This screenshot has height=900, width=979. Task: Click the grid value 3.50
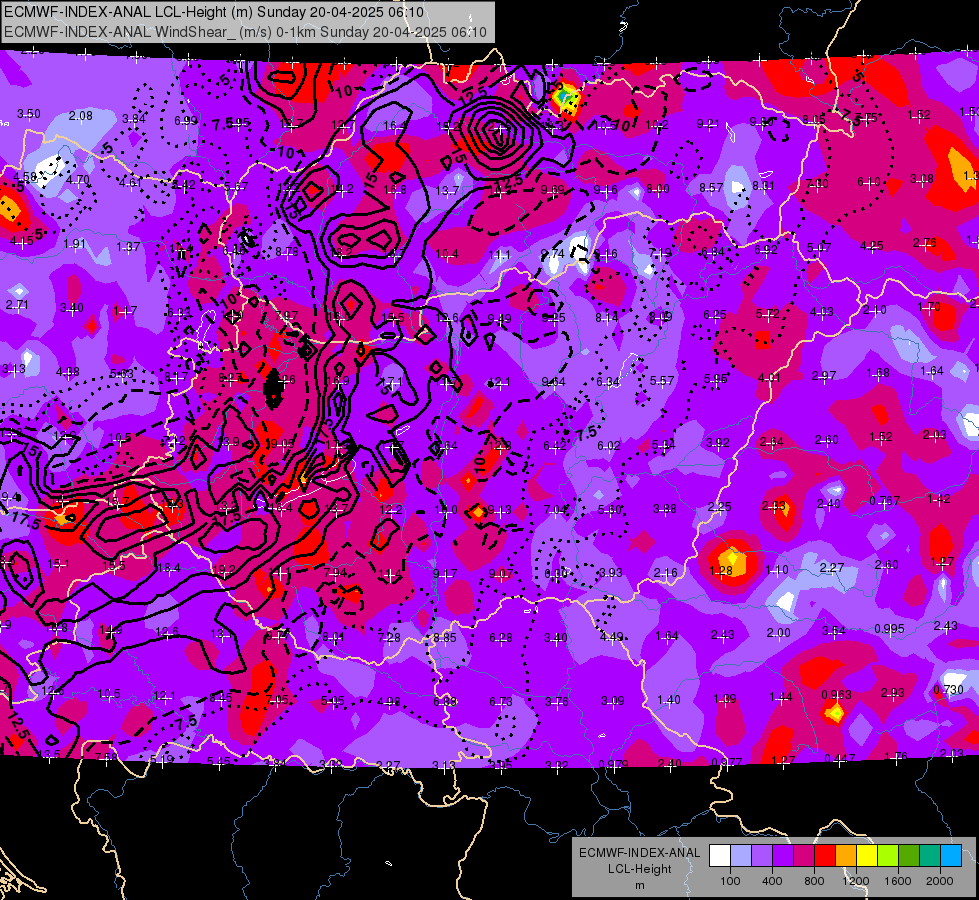[29, 114]
